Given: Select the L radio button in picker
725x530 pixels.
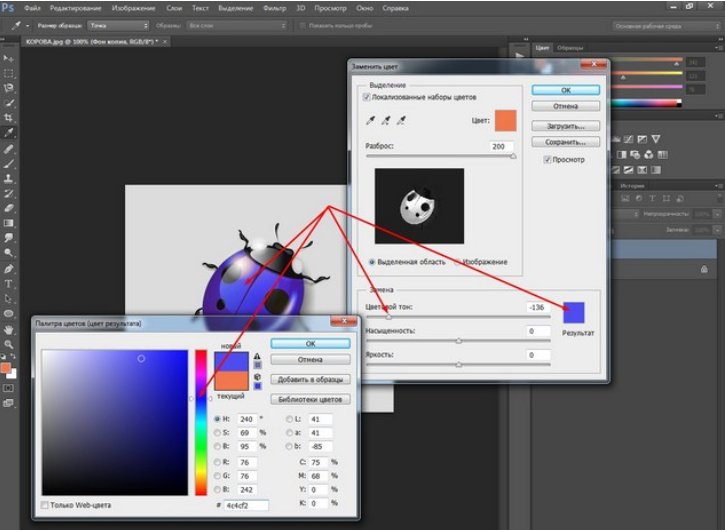Looking at the screenshot, I should (x=289, y=419).
